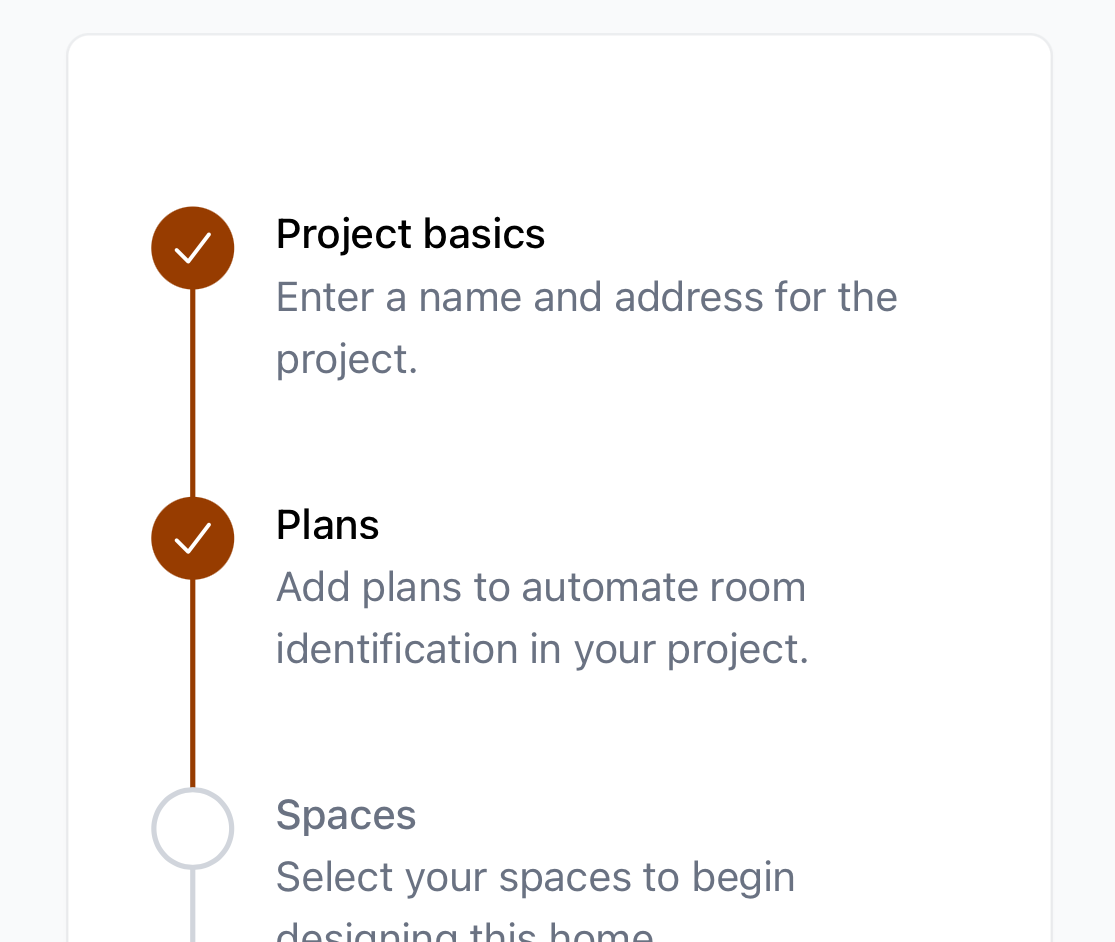Click the "Select your spaces to begin" description
Image resolution: width=1115 pixels, height=942 pixels.
[535, 877]
